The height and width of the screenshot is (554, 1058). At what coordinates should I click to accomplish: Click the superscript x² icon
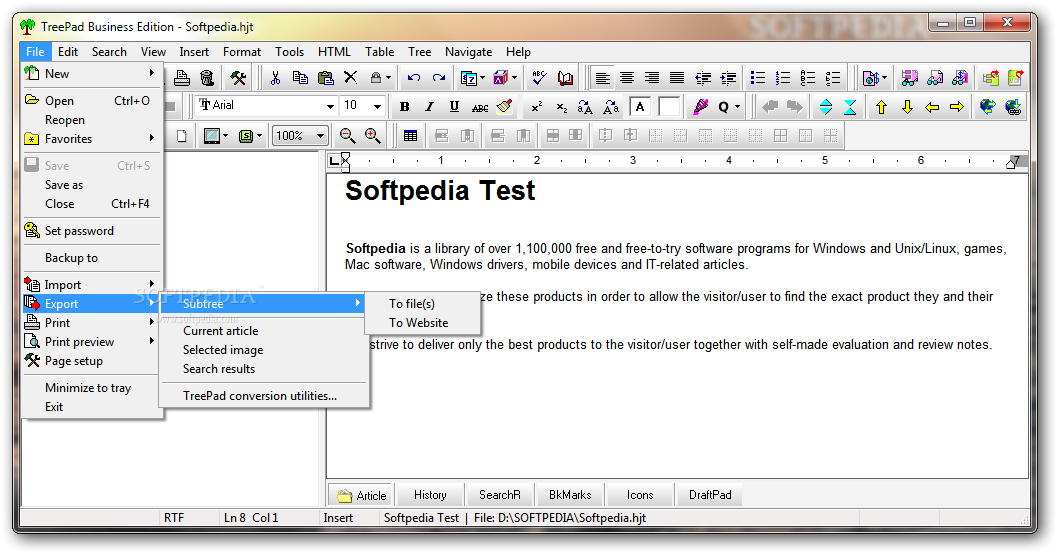click(x=537, y=107)
